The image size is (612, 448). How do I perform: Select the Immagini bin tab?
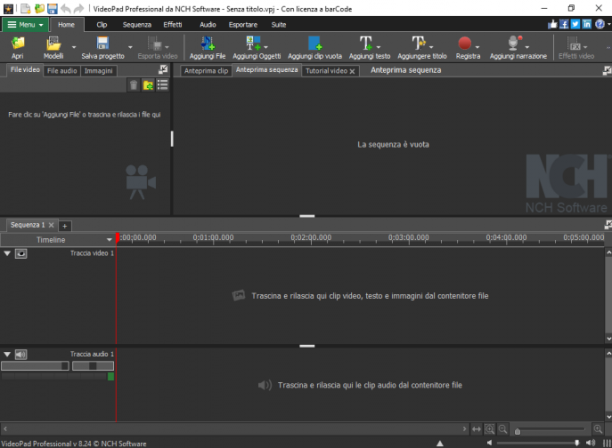(98, 71)
